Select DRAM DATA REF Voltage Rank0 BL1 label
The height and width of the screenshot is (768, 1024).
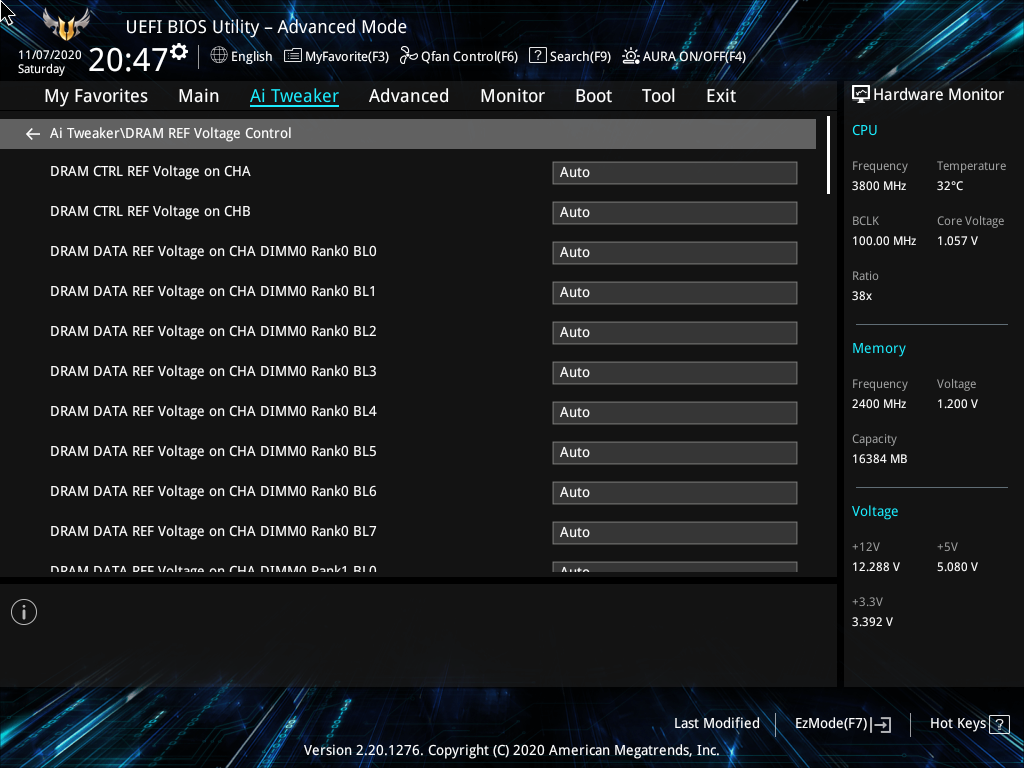pos(213,291)
